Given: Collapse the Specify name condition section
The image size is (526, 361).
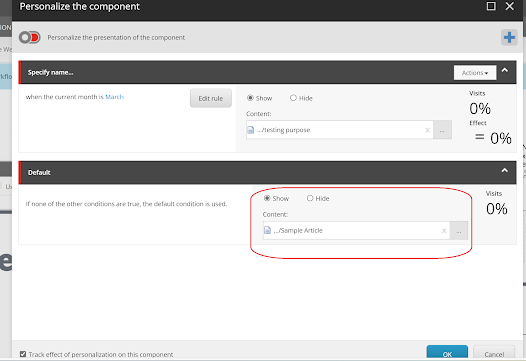Looking at the screenshot, I should coord(505,70).
